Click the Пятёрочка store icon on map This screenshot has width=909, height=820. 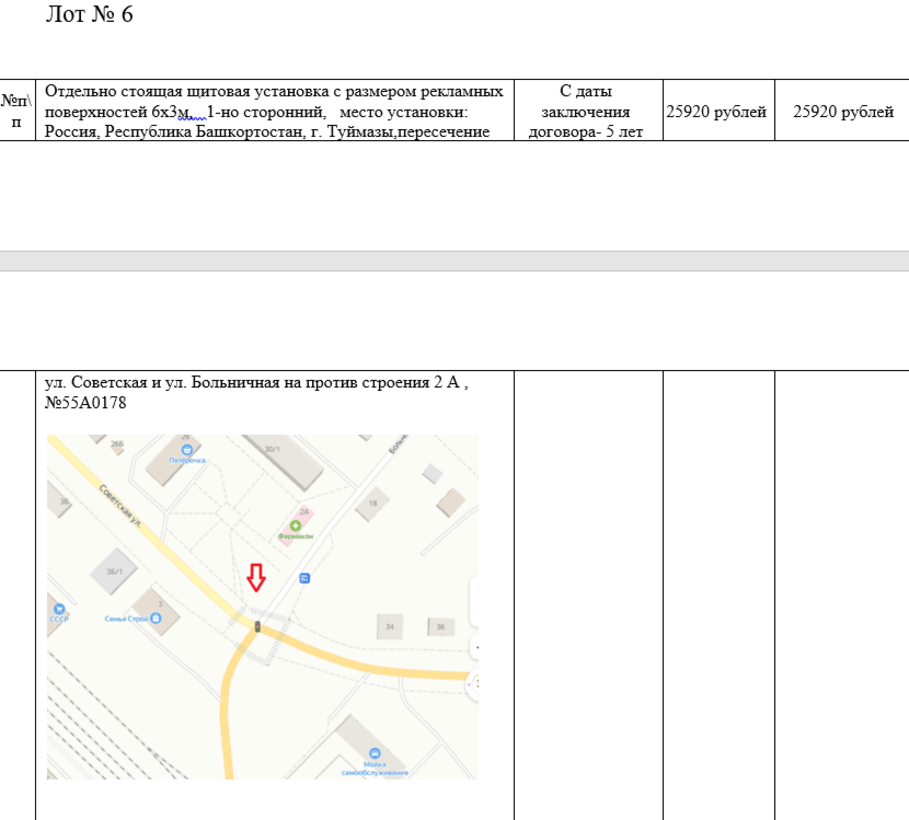click(186, 449)
